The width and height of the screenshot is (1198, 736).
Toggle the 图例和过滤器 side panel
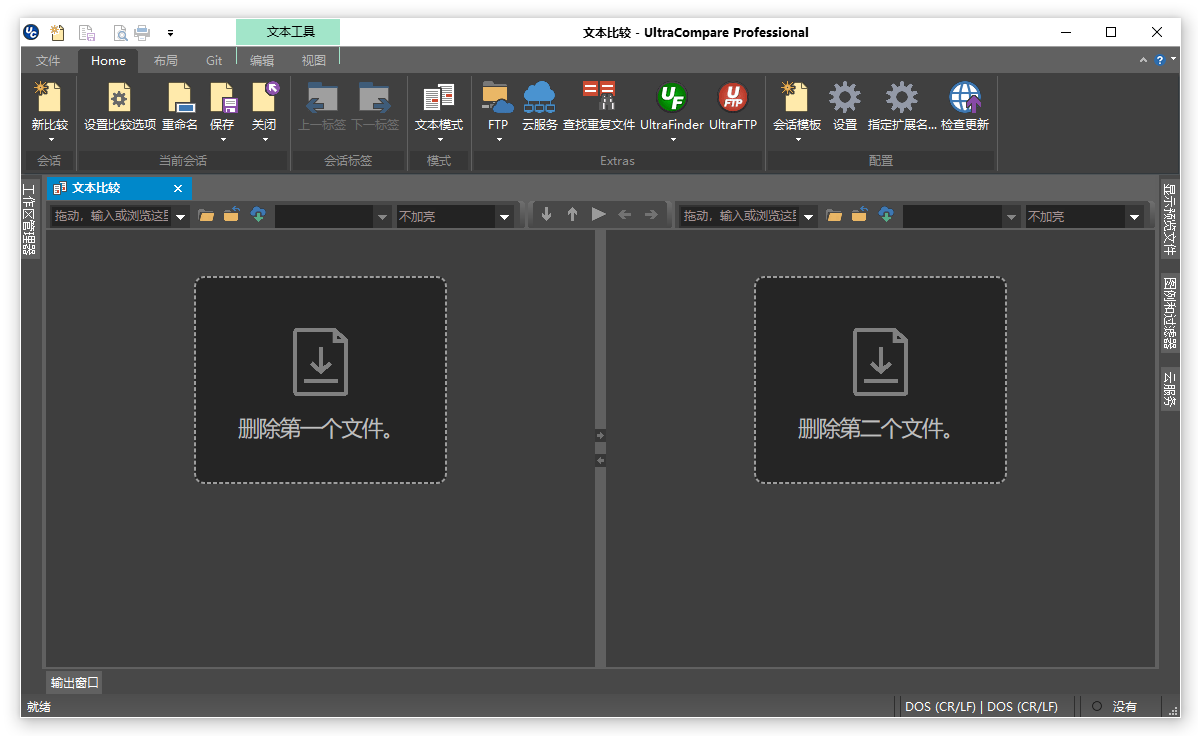1169,313
